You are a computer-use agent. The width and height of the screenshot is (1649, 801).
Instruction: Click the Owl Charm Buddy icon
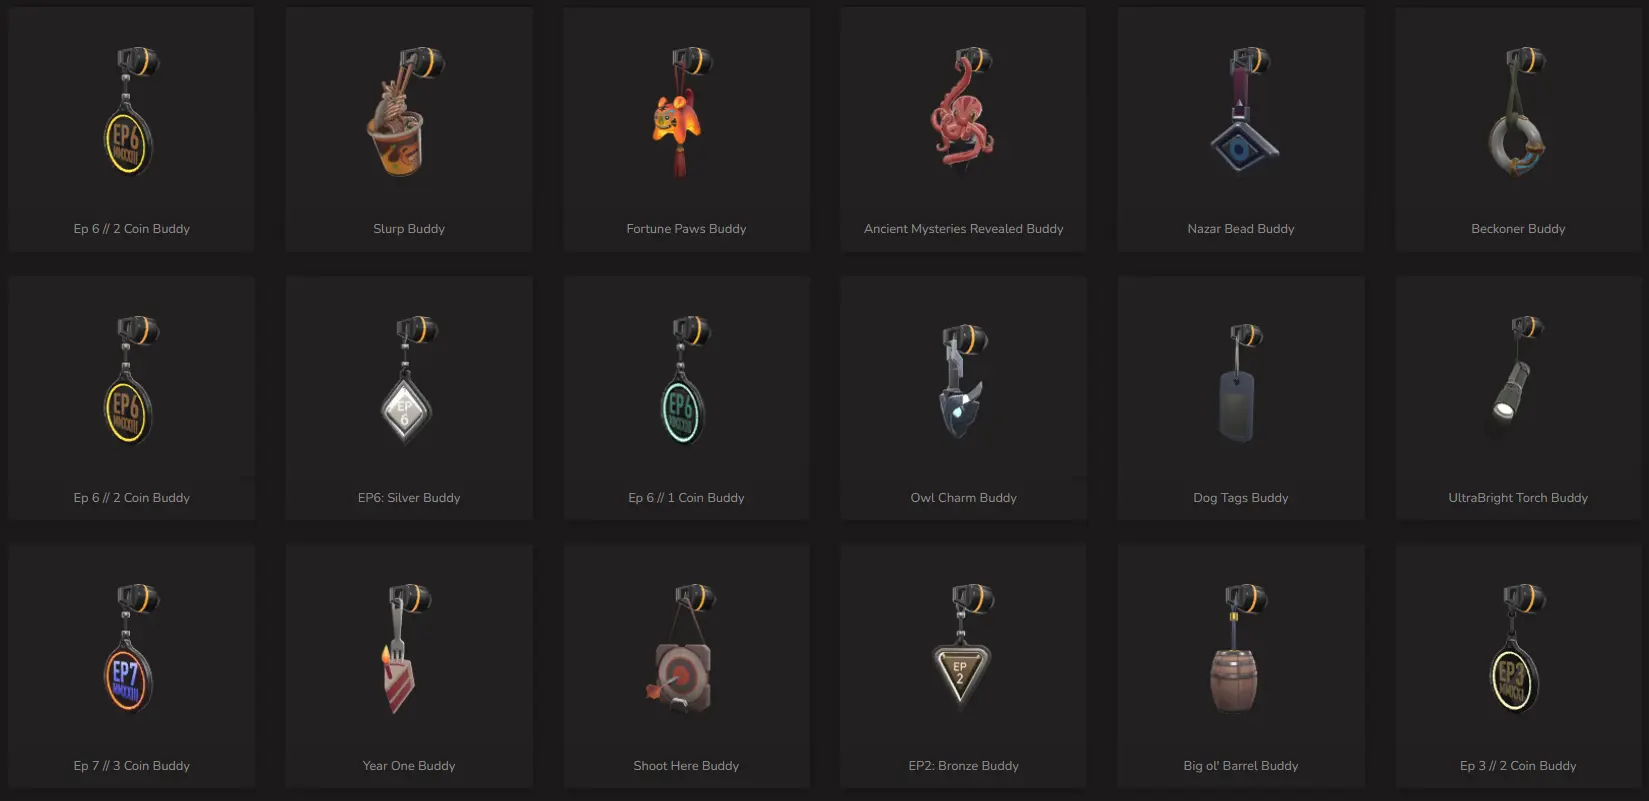point(962,380)
